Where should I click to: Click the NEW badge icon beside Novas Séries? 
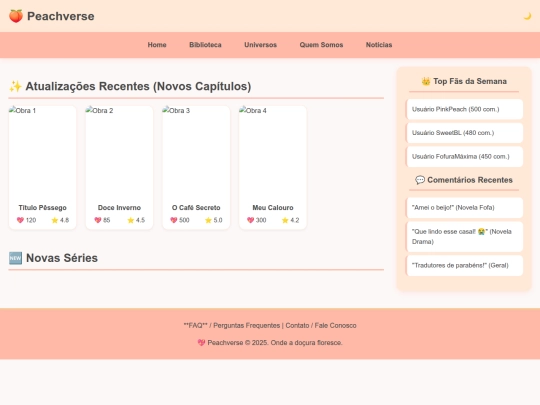point(15,258)
